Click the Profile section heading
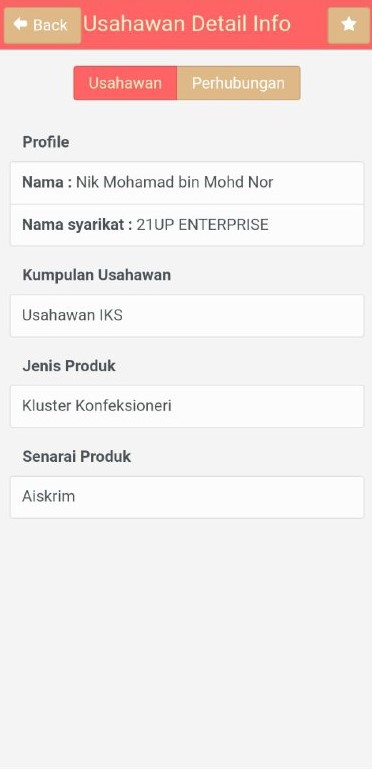This screenshot has width=372, height=769. click(x=46, y=142)
